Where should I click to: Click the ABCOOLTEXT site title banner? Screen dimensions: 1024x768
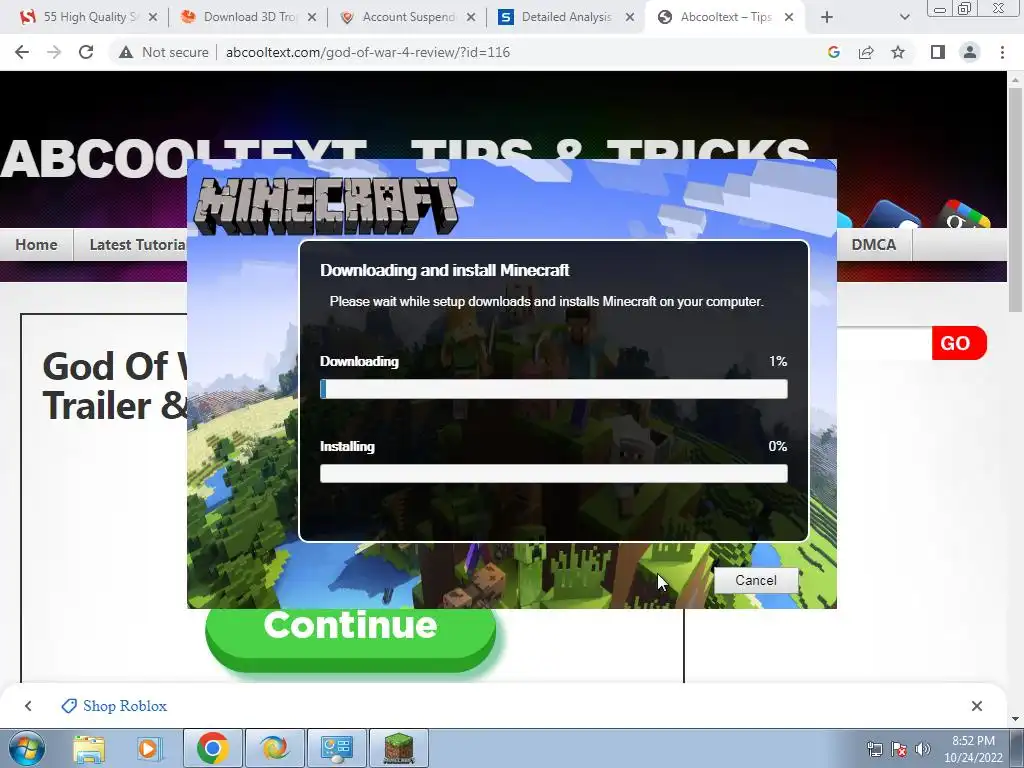click(x=405, y=158)
